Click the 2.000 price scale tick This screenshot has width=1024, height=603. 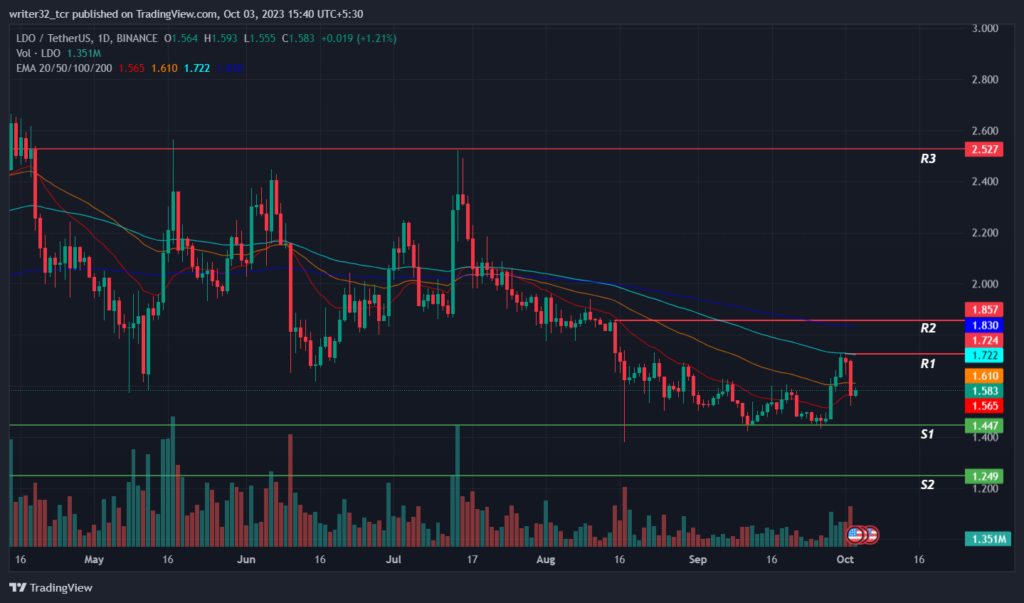point(985,284)
